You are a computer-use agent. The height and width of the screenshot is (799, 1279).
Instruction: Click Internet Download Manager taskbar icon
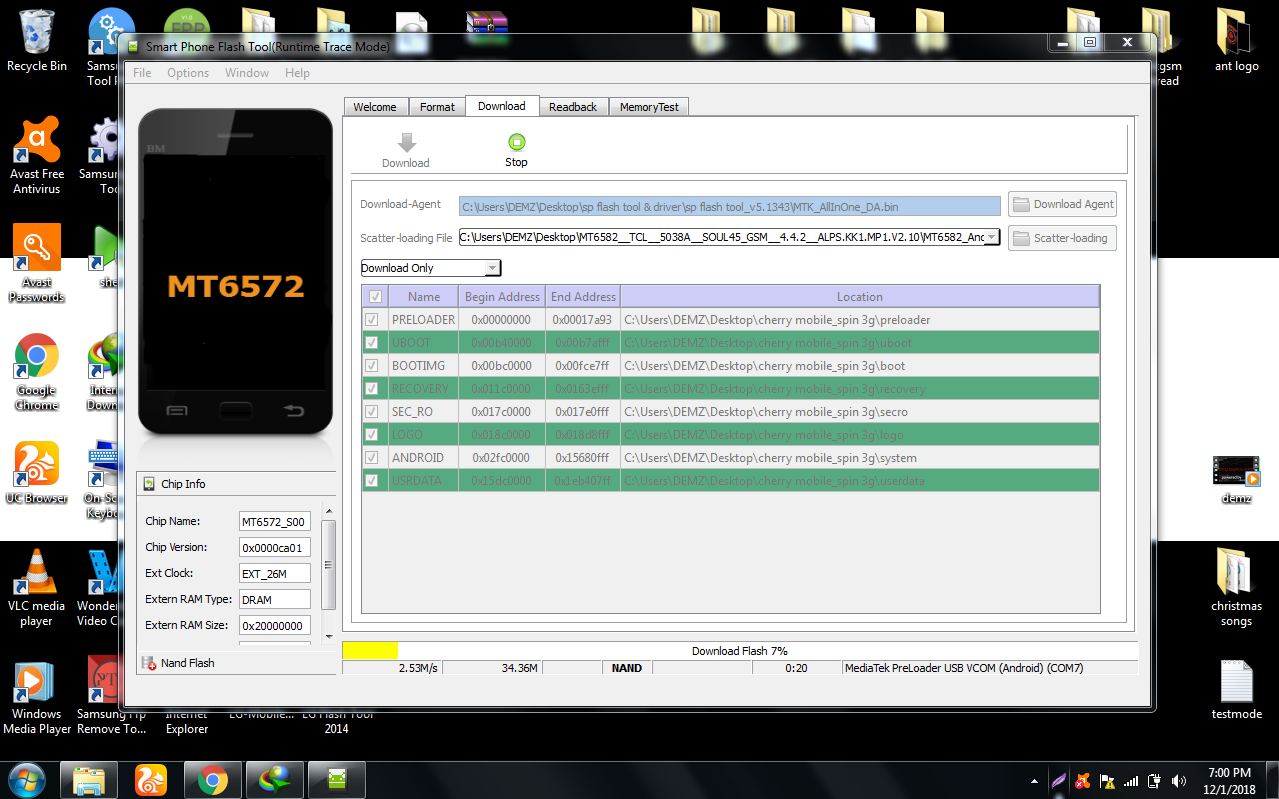tap(274, 779)
